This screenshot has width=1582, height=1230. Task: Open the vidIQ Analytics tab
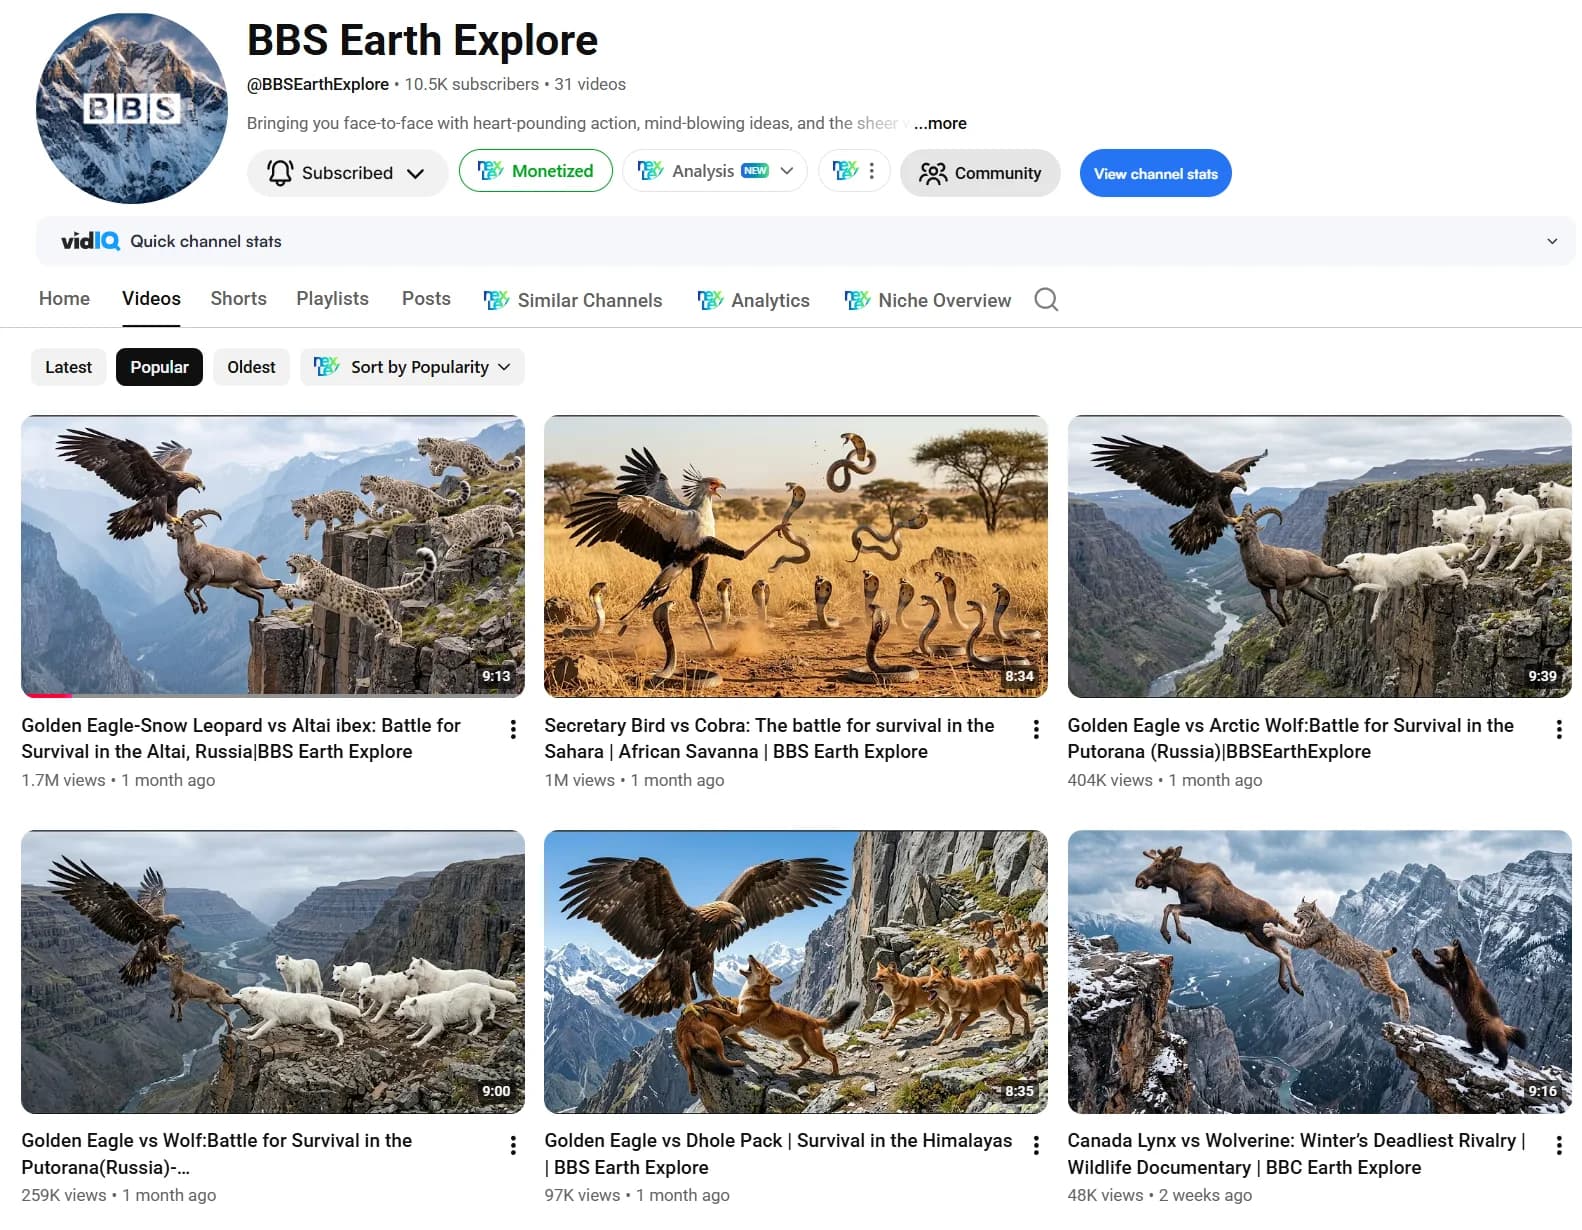click(753, 300)
